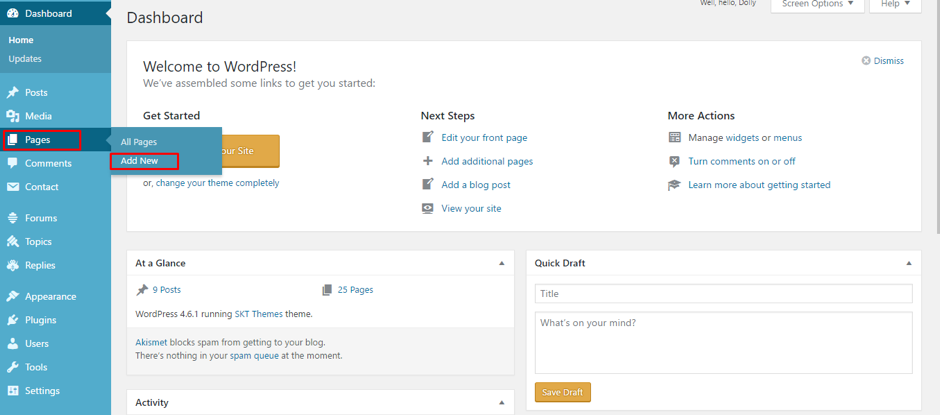Click the Comments bubble icon in sidebar
Screen dimensions: 940x415
[13, 163]
